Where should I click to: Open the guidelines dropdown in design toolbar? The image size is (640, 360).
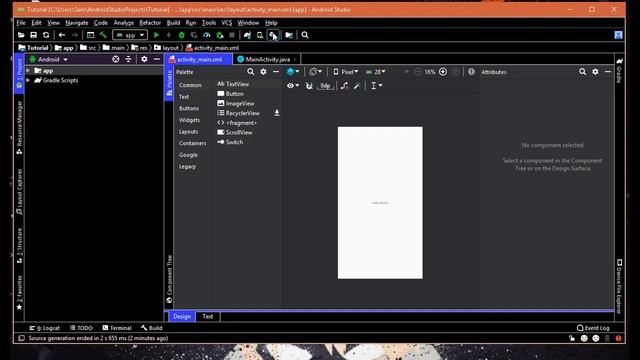coord(376,86)
